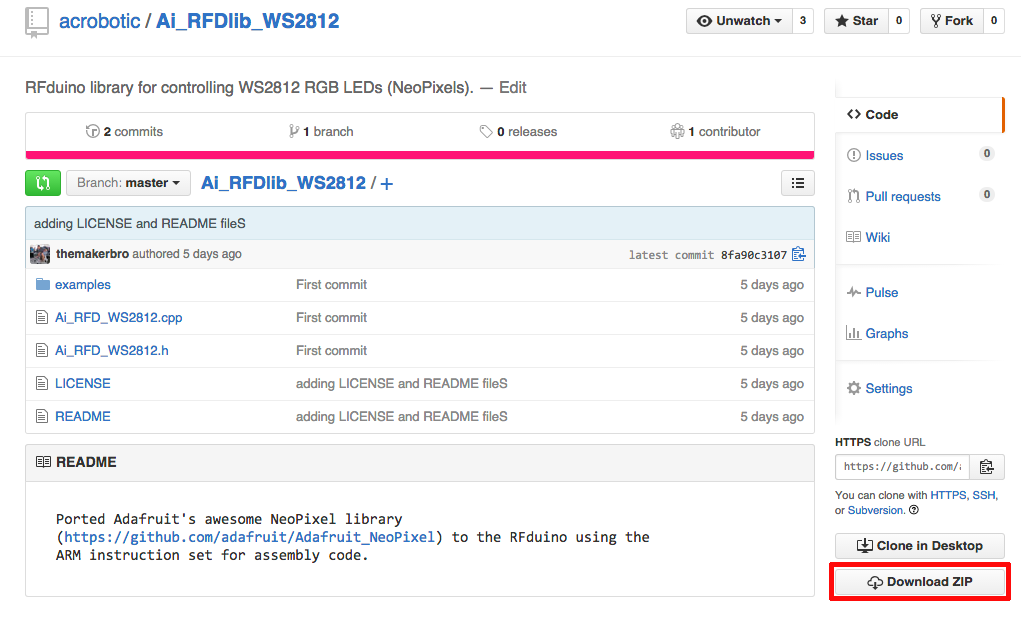Image resolution: width=1021 pixels, height=617 pixels.
Task: View the 2 commits history
Action: [x=124, y=131]
